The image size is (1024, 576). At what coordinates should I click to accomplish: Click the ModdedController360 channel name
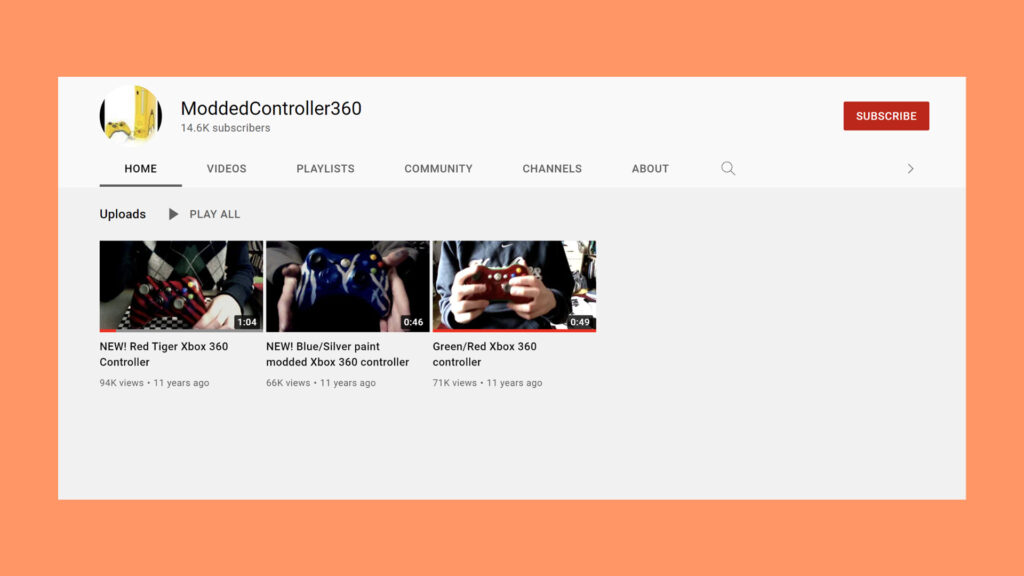tap(271, 108)
